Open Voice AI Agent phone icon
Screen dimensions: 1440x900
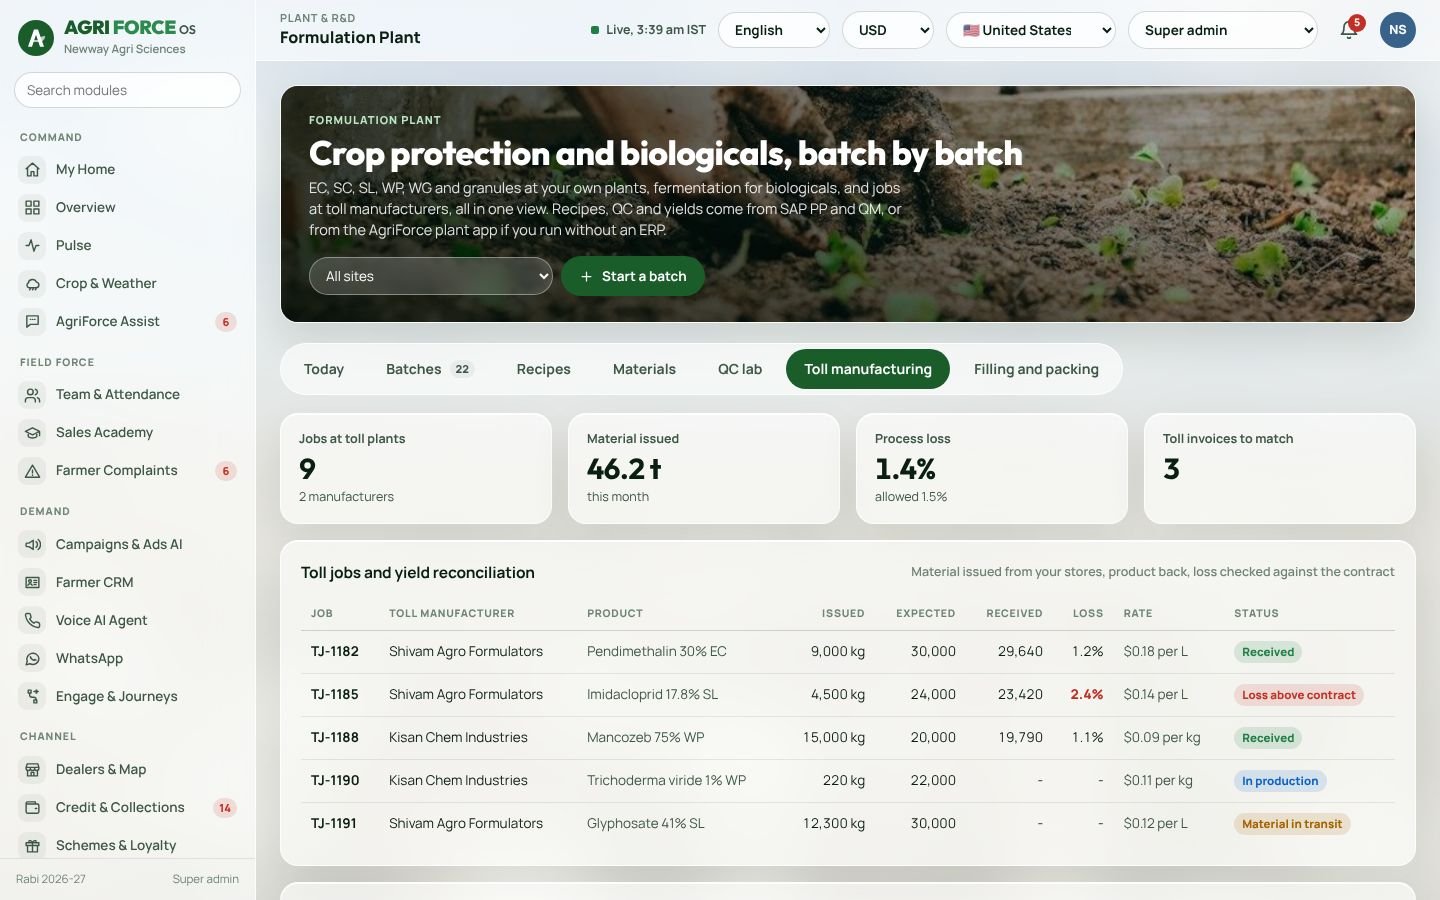point(33,621)
